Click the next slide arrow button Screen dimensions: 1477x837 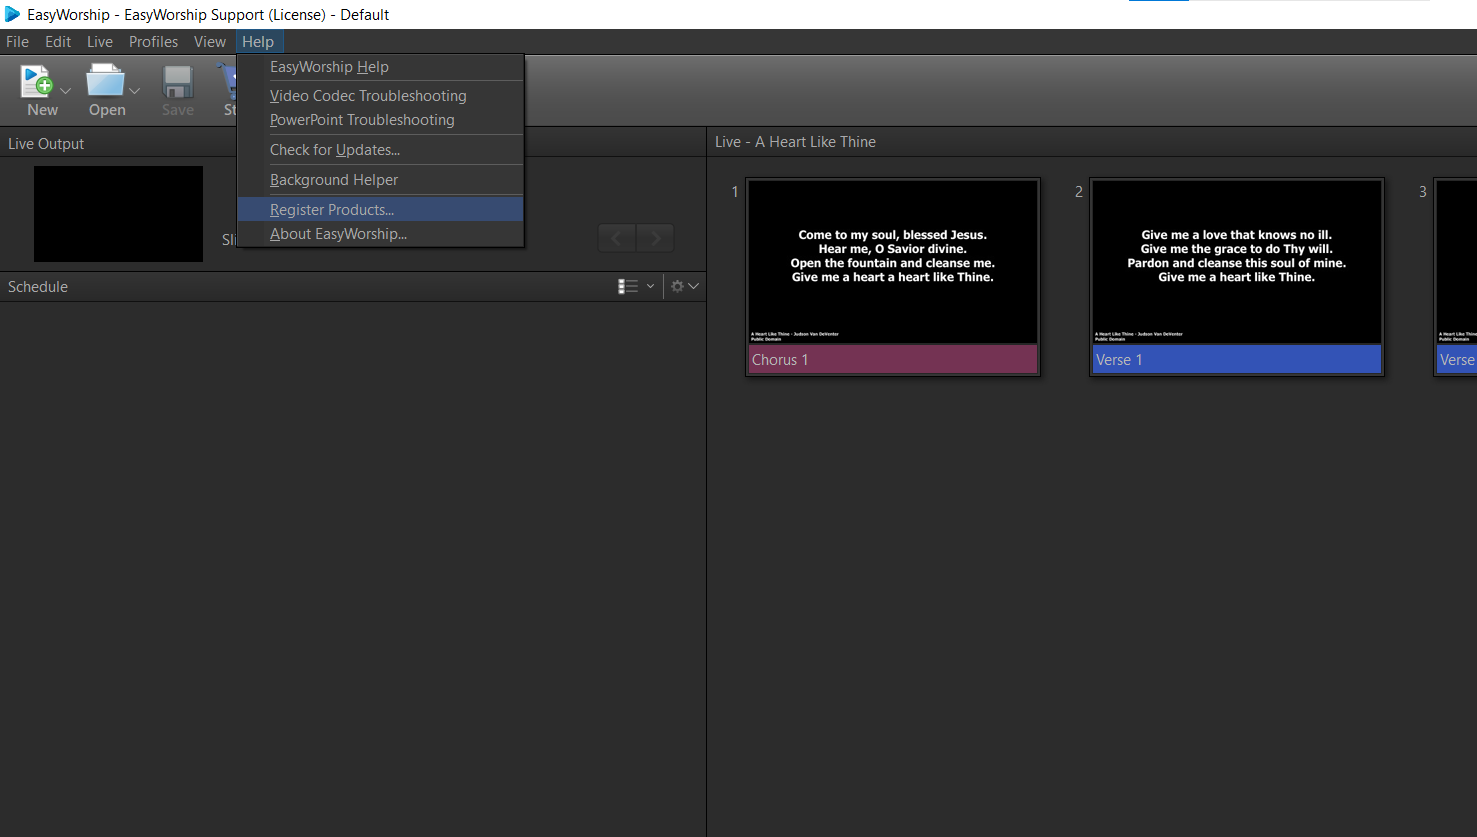click(655, 238)
